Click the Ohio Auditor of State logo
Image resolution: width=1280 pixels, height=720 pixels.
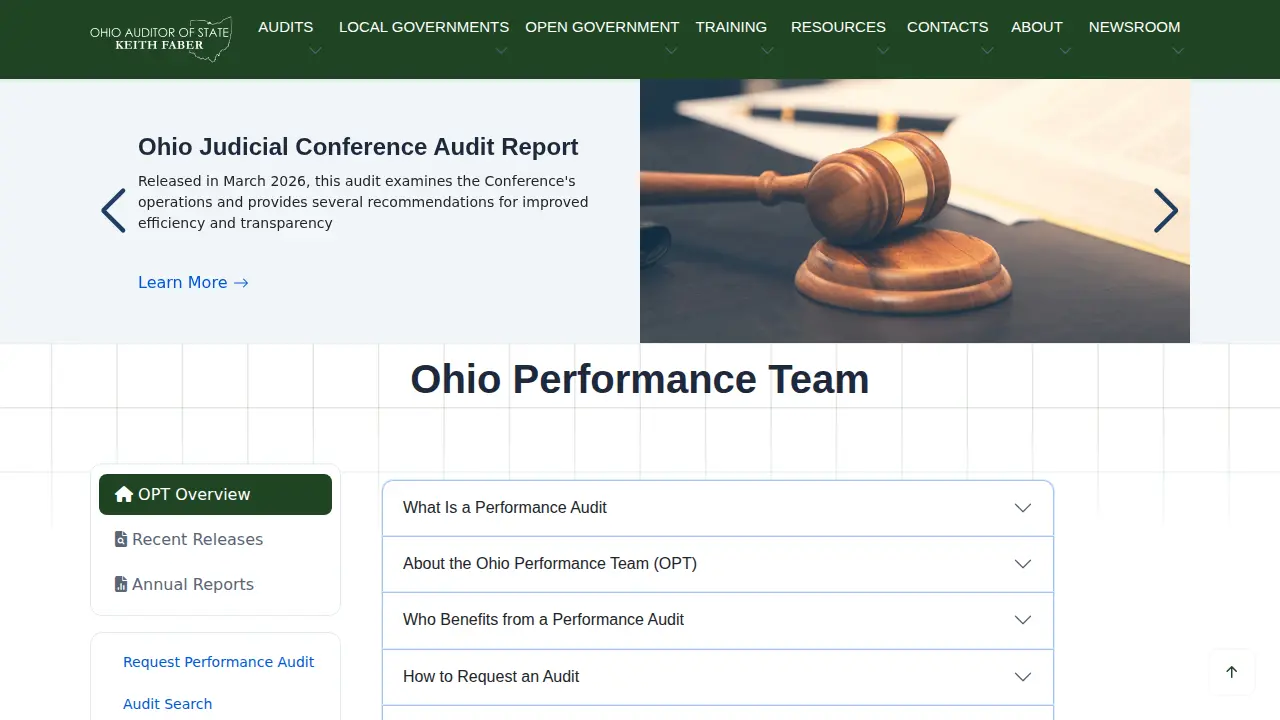coord(161,39)
